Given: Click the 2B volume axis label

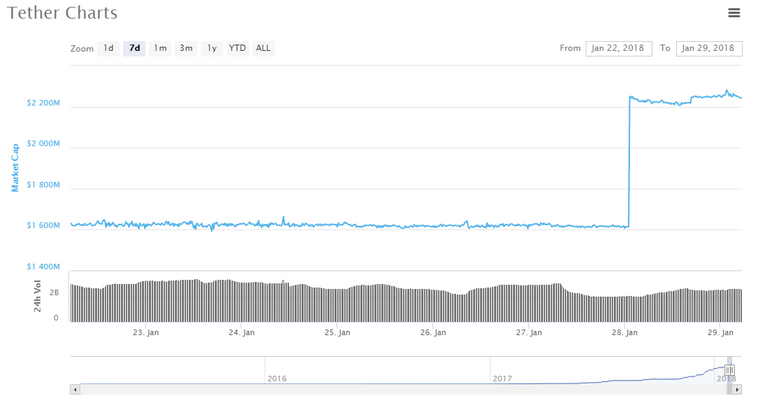Looking at the screenshot, I should click(x=54, y=292).
